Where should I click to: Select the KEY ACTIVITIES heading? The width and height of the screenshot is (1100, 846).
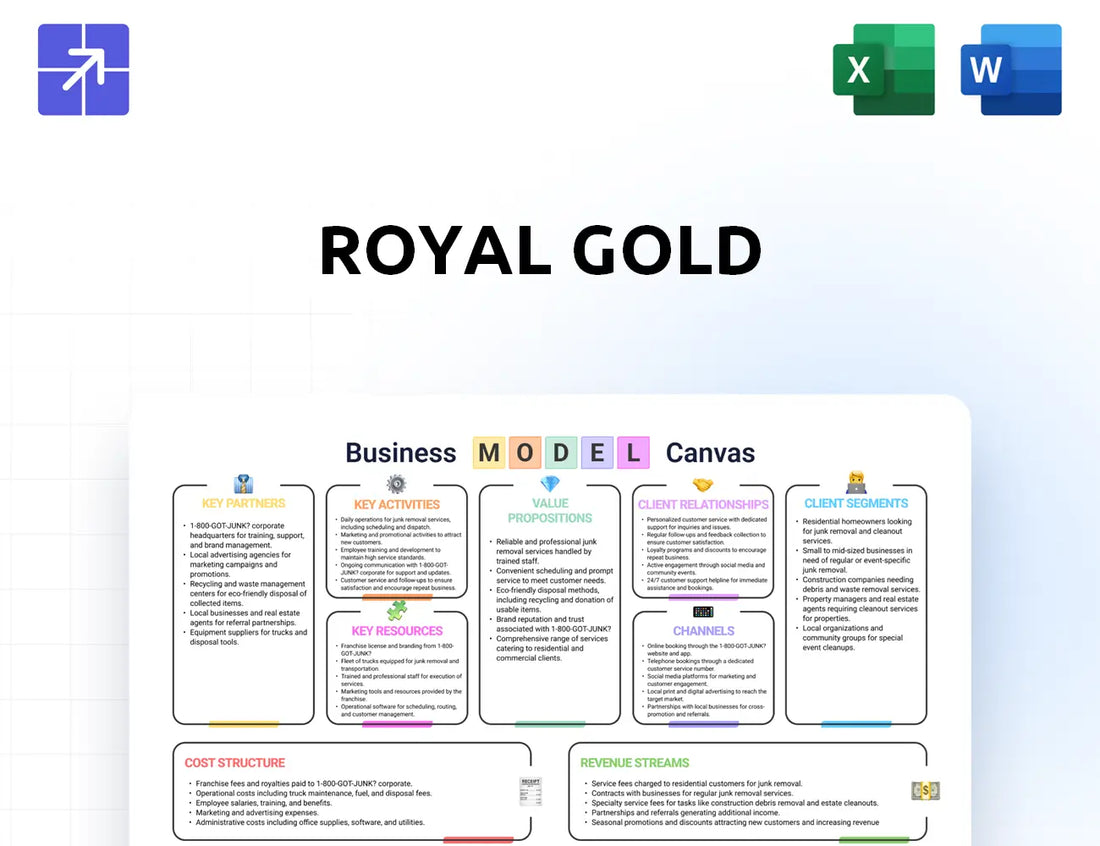[396, 505]
